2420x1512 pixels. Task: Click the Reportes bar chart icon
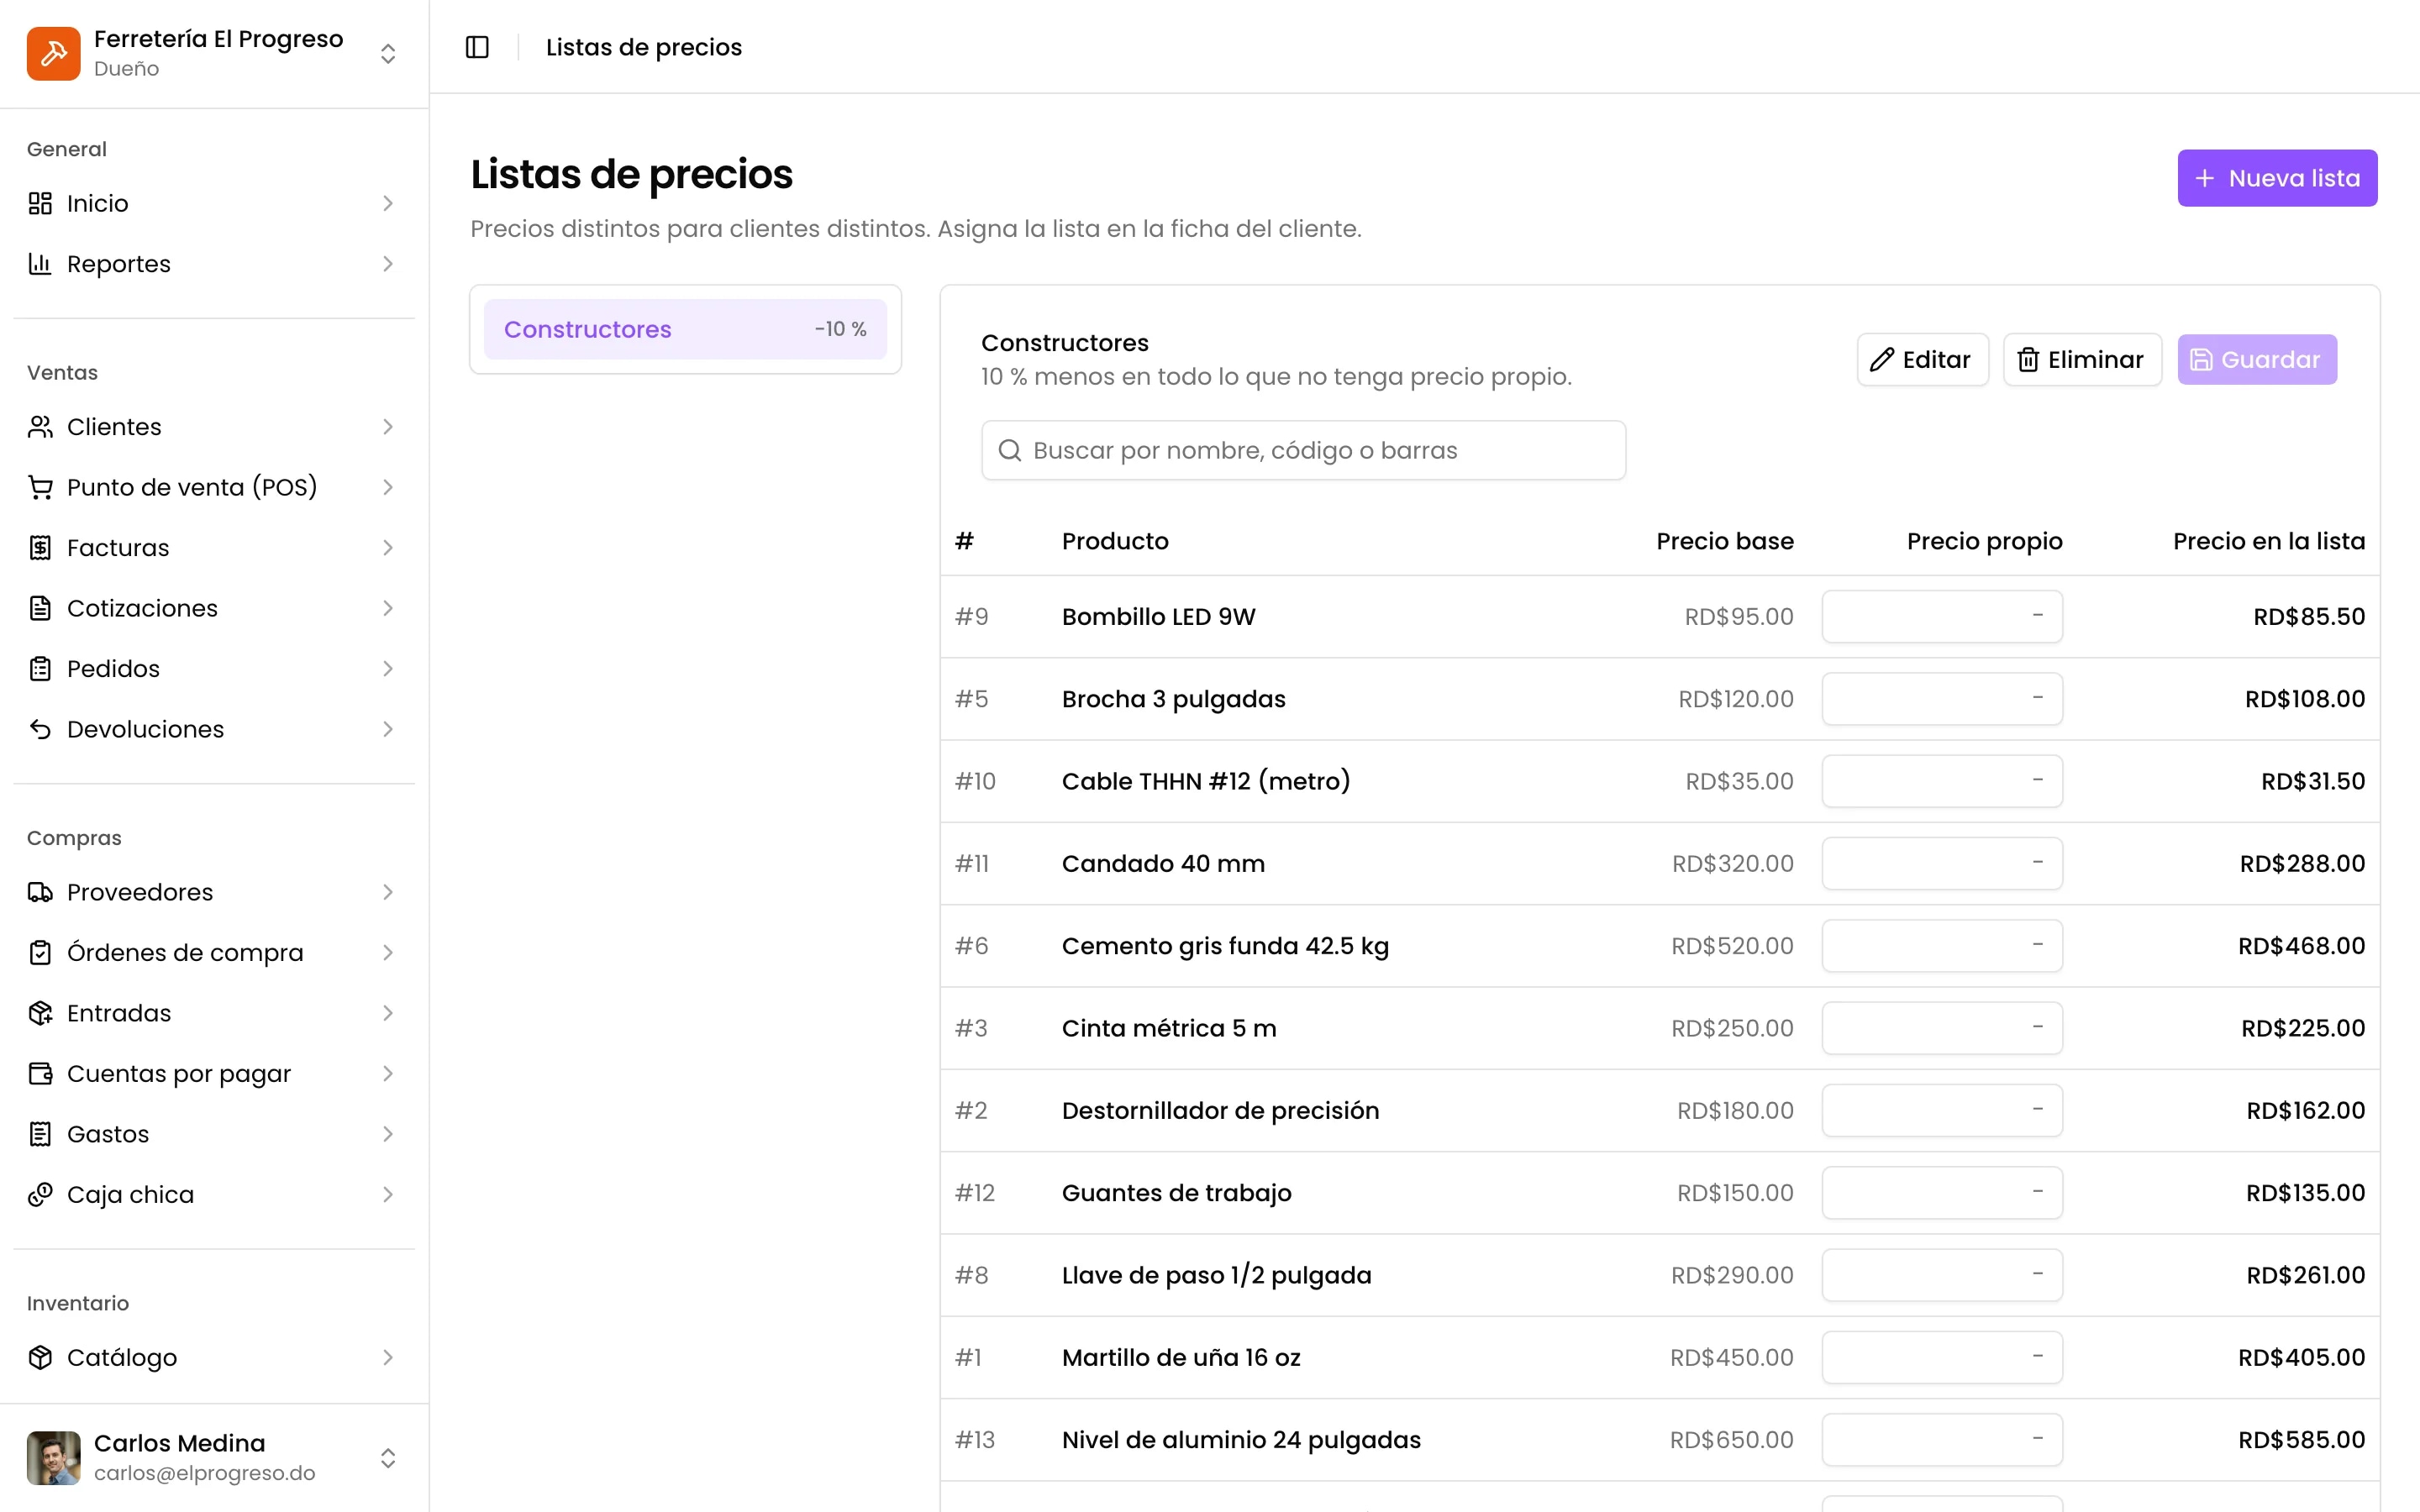tap(40, 264)
